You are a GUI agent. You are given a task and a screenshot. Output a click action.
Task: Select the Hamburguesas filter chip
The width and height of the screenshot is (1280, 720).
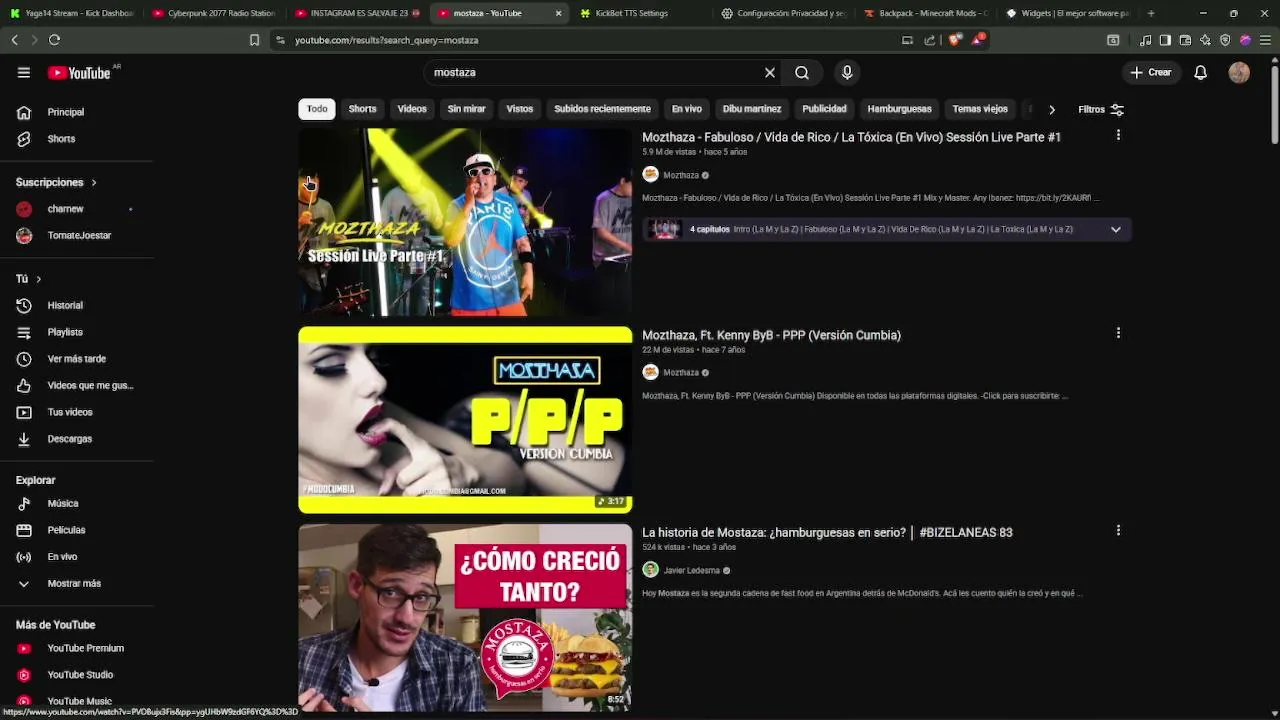(899, 109)
